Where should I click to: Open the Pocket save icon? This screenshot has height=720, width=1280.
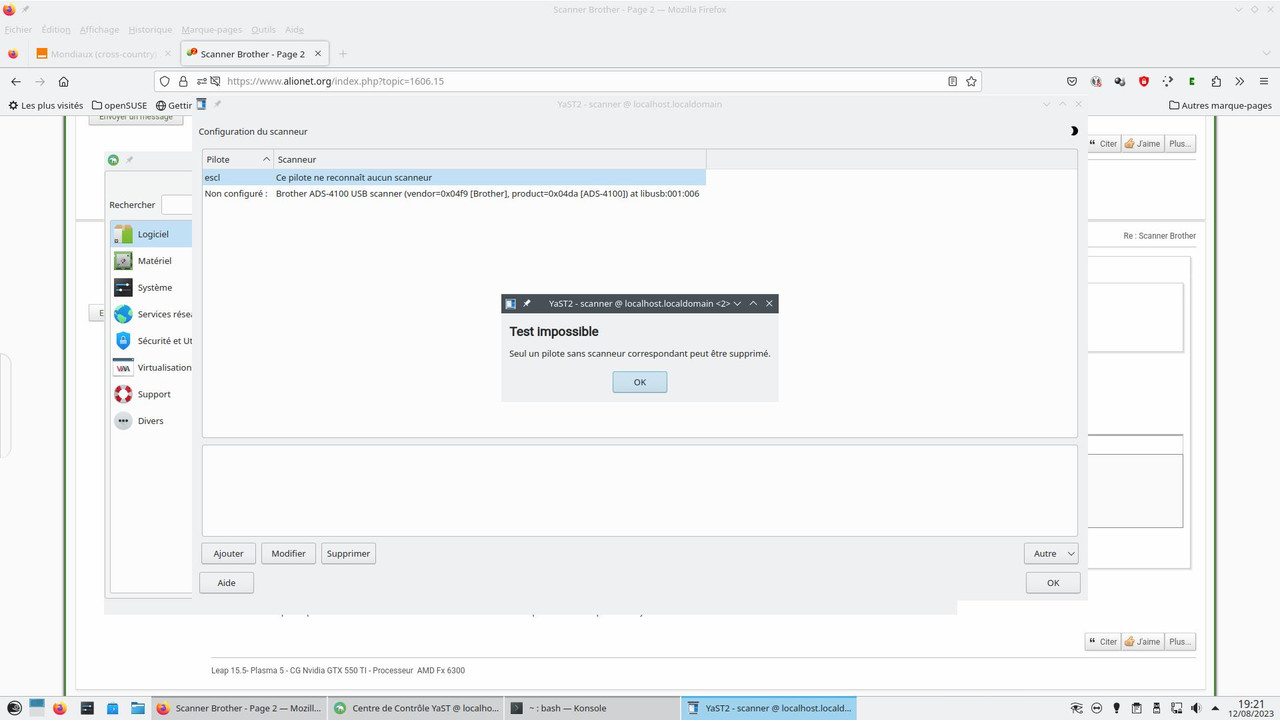tap(1072, 81)
